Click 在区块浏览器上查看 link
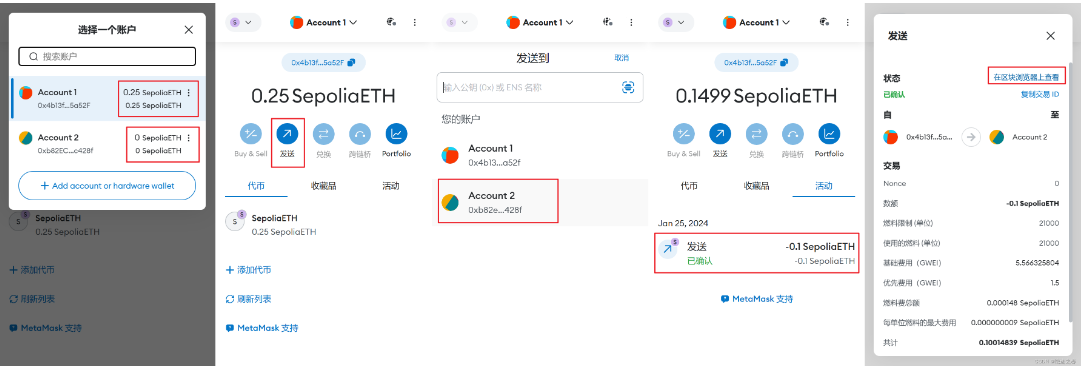The width and height of the screenshot is (1088, 366). [x=1026, y=77]
